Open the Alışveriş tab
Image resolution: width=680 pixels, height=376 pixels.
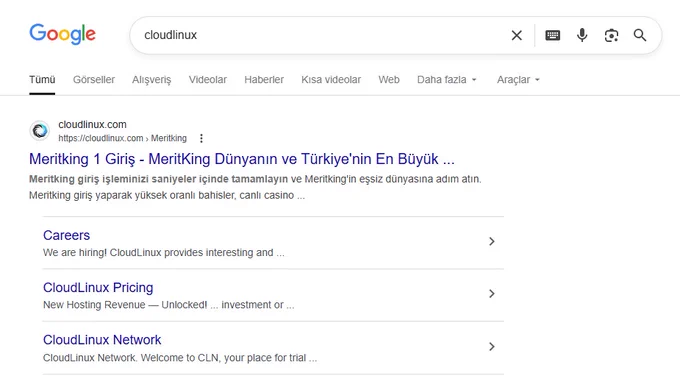[152, 80]
